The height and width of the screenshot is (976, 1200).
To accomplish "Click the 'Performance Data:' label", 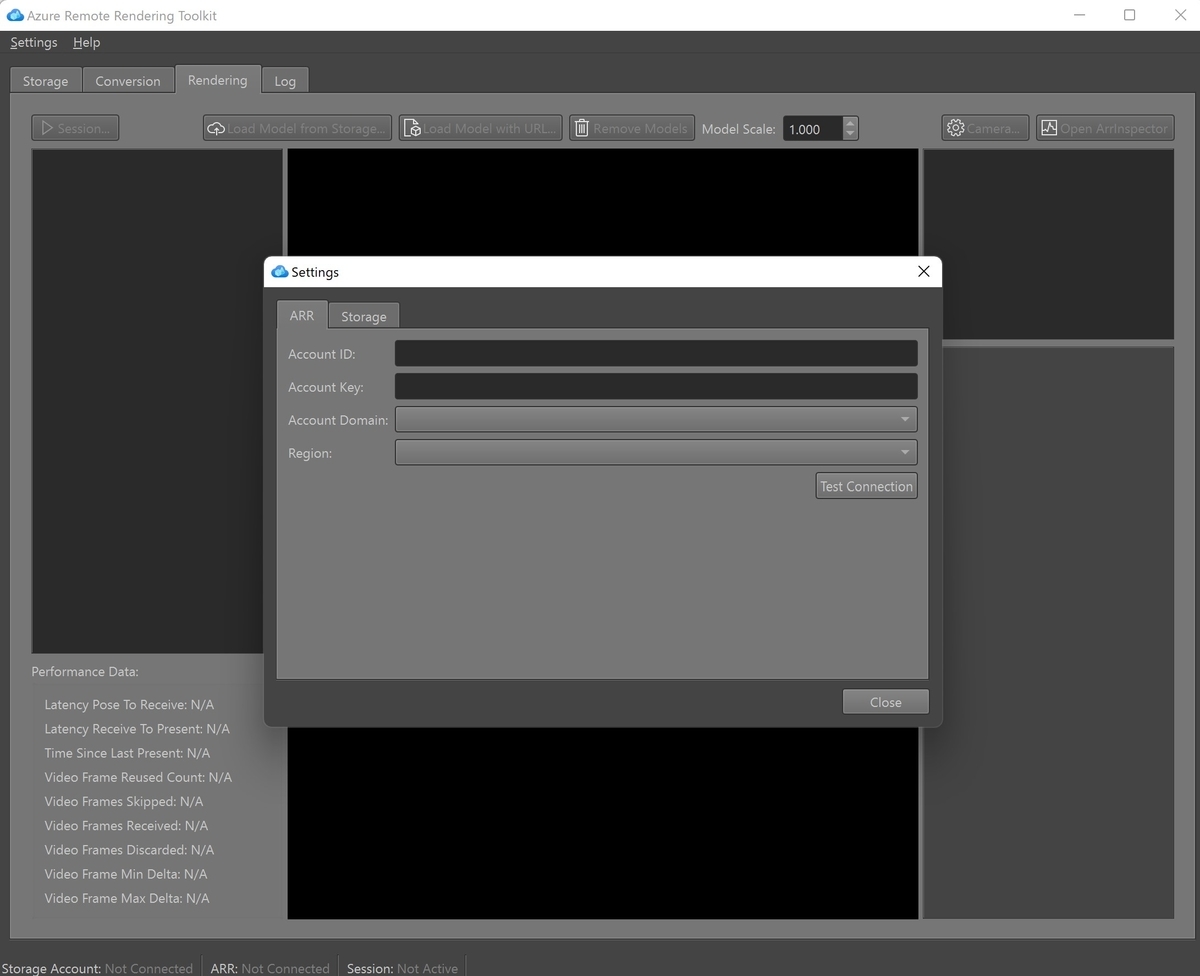I will [85, 672].
